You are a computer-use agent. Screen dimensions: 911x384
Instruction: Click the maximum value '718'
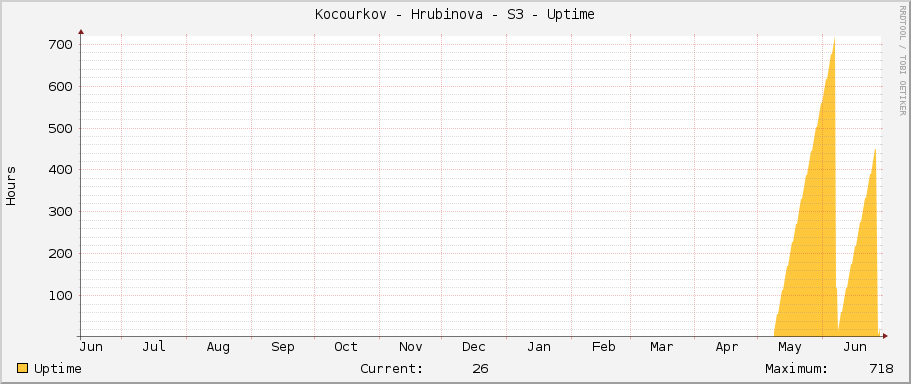click(881, 369)
